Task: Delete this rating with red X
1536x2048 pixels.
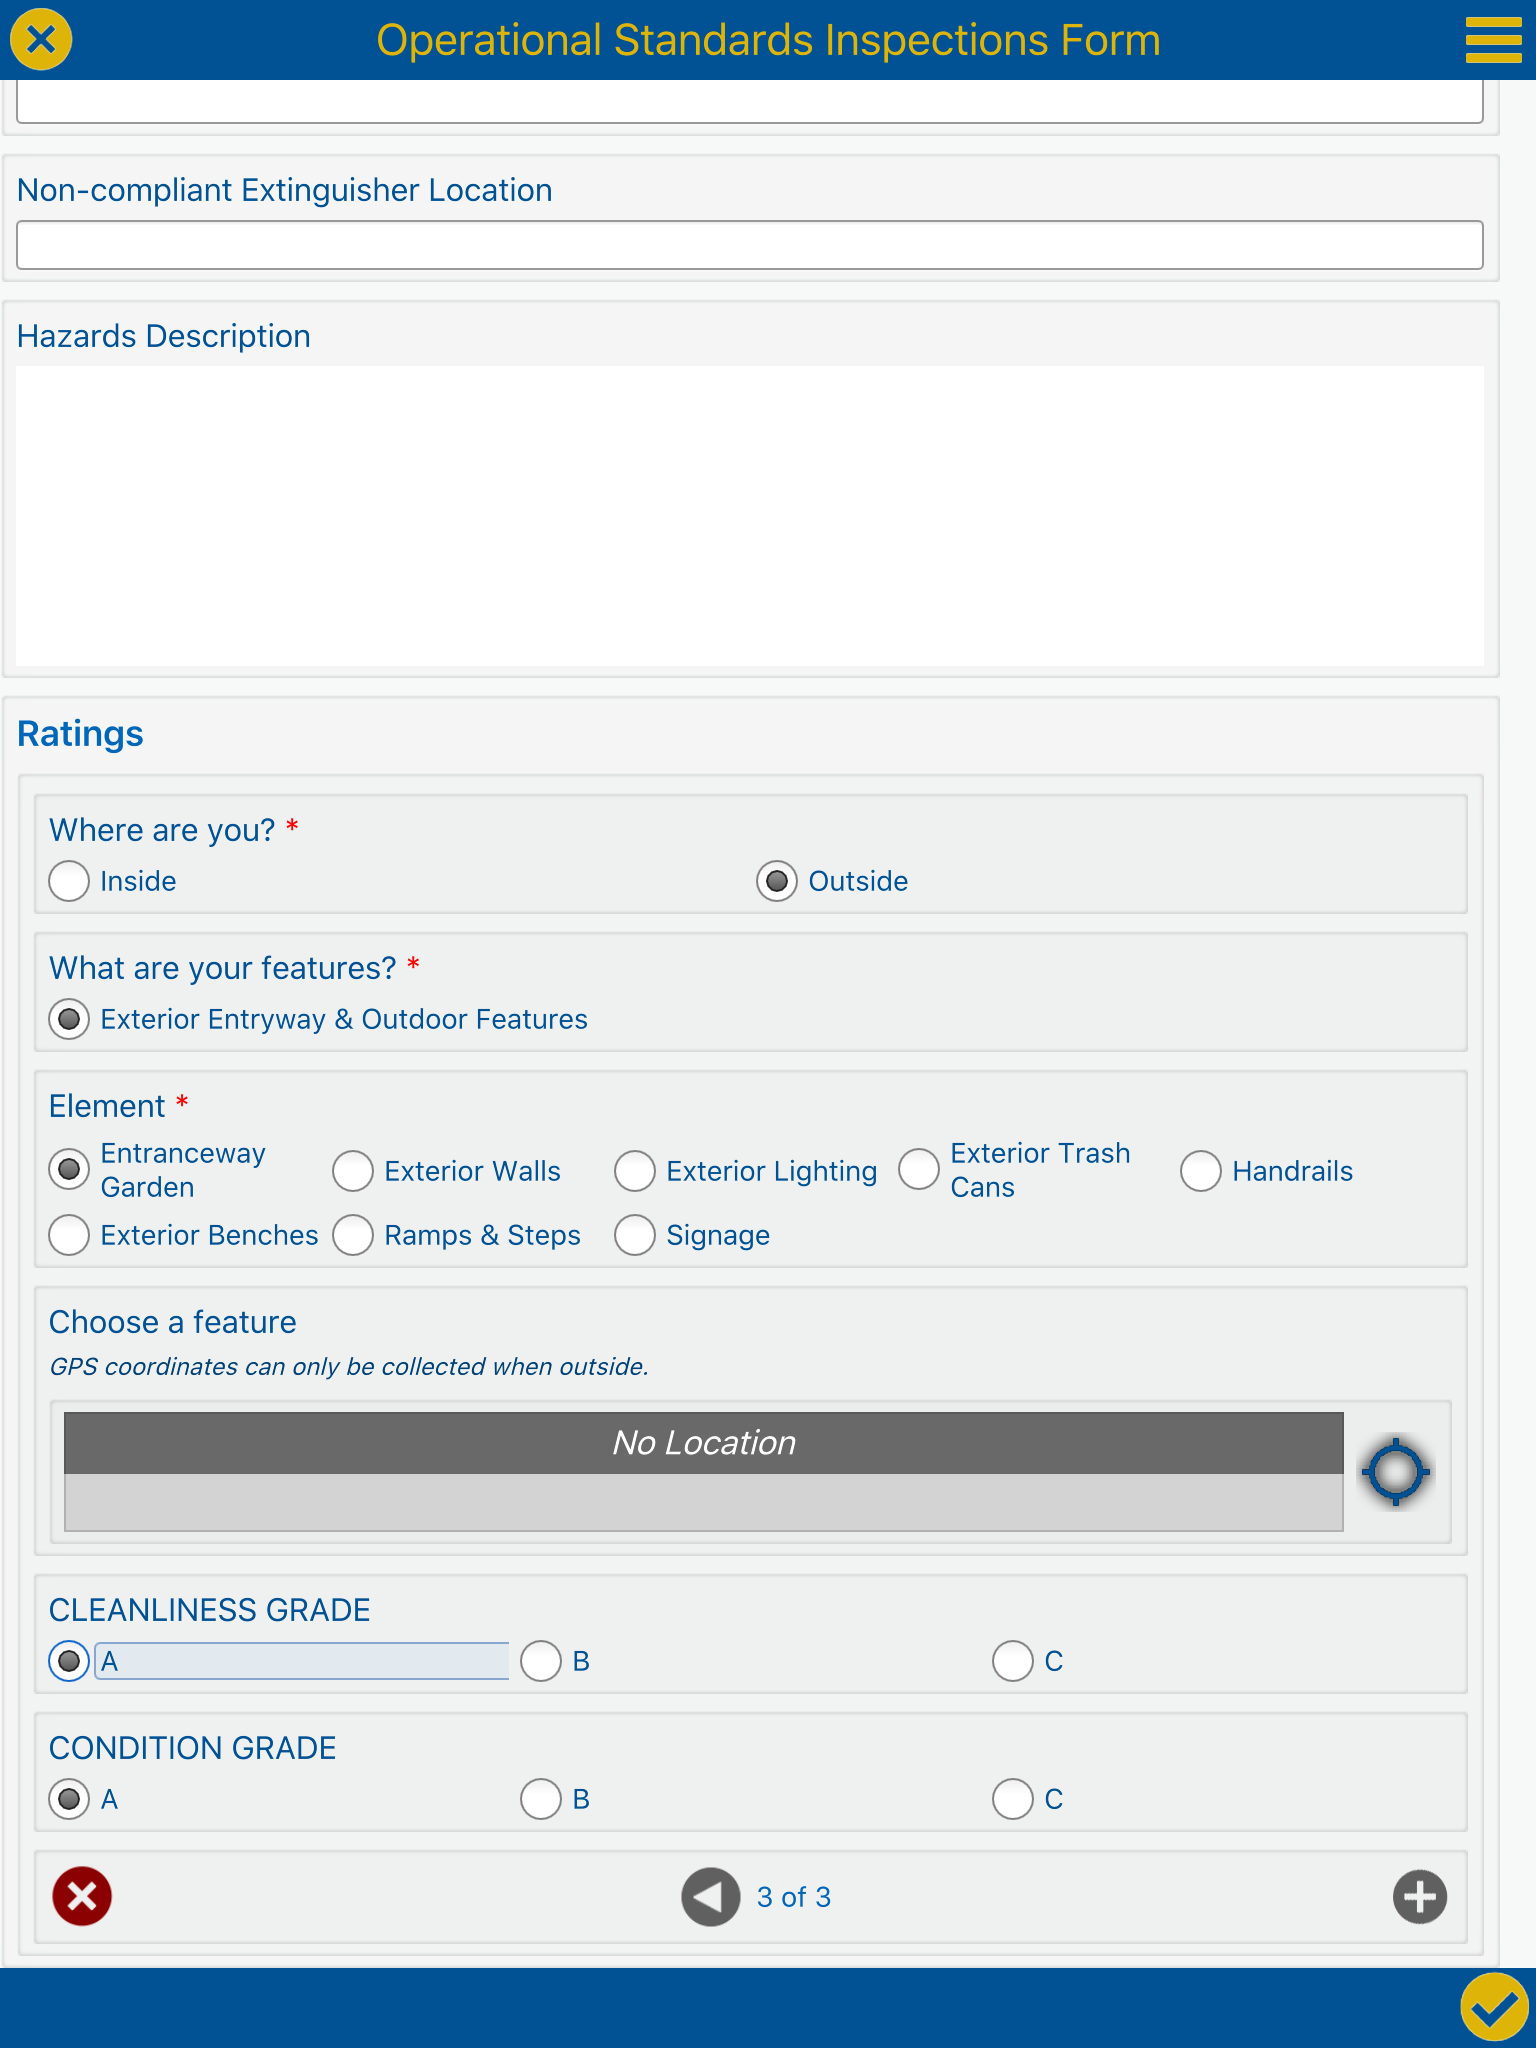Action: 82,1896
